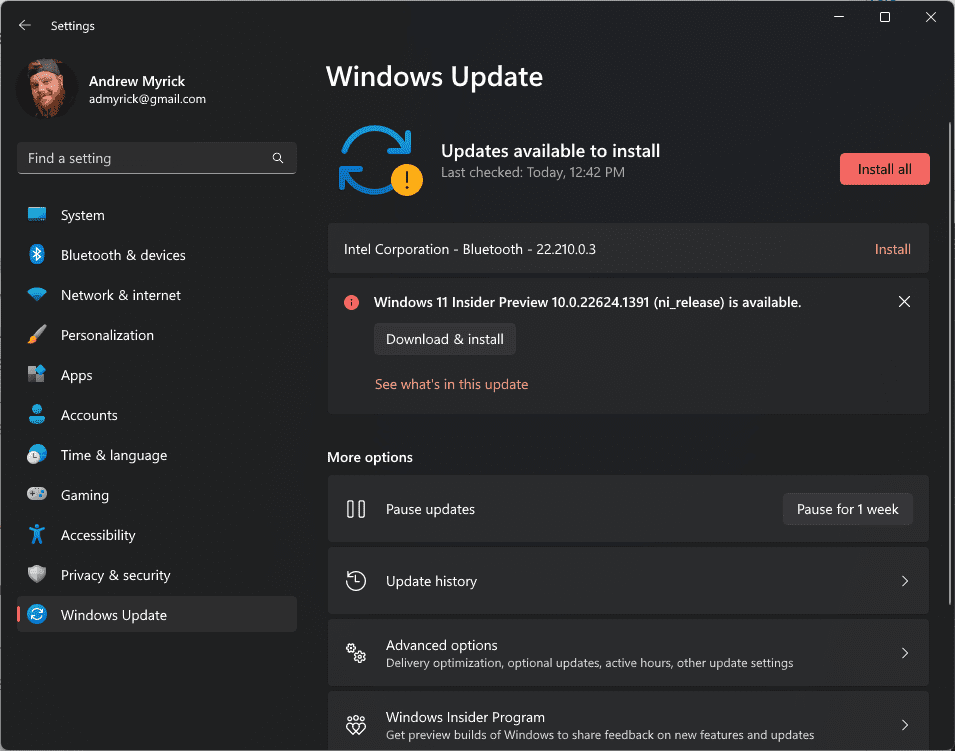Open Bluetooth & devices settings
This screenshot has width=955, height=751.
[157, 255]
